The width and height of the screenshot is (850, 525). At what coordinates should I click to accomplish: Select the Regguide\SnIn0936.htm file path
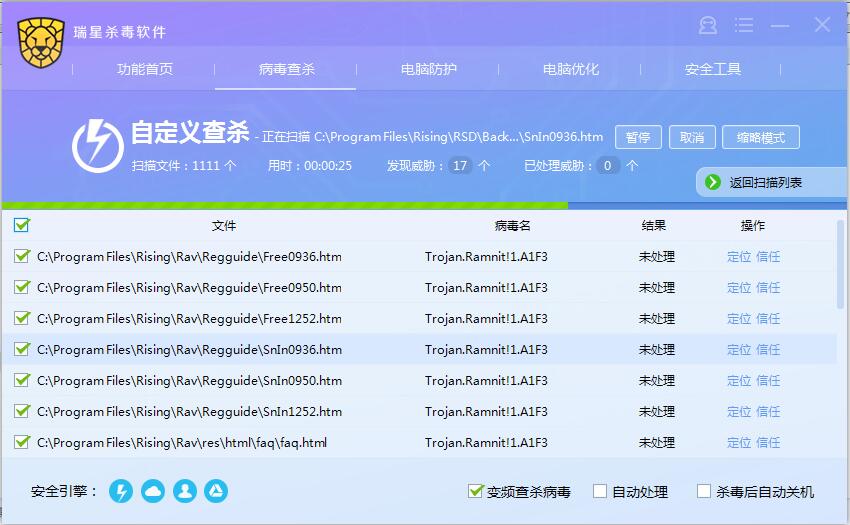tap(189, 350)
